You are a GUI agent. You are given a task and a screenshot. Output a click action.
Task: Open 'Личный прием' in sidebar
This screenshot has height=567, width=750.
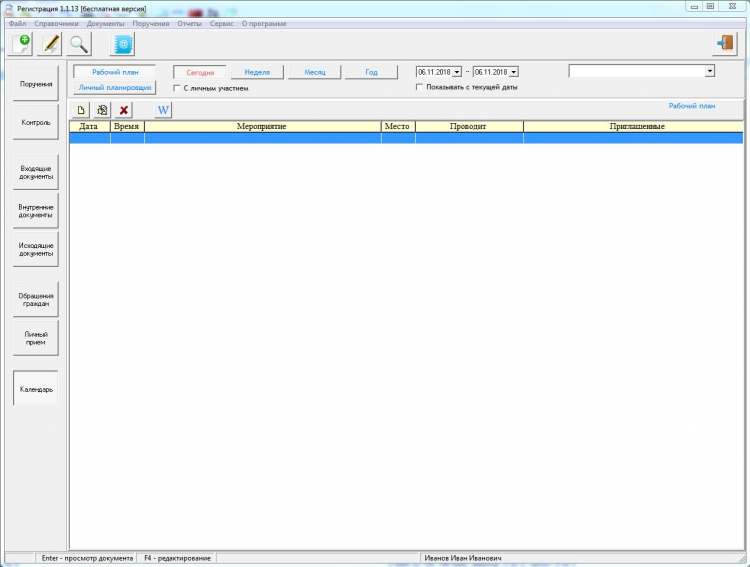click(x=36, y=338)
